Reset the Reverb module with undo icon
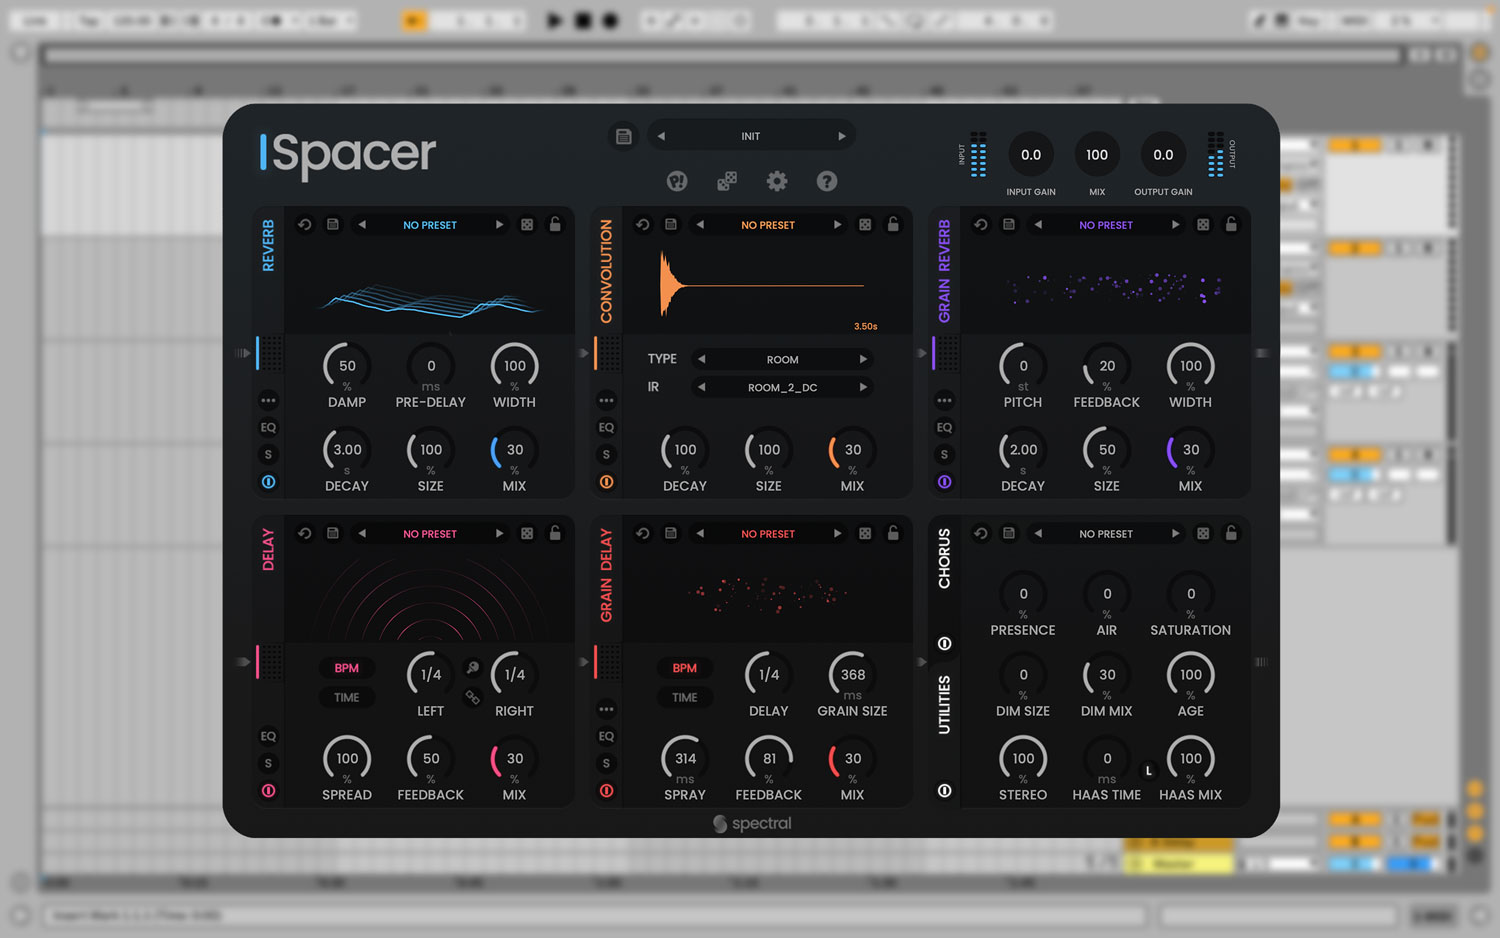Screen dimensions: 1500x938 (x=305, y=225)
